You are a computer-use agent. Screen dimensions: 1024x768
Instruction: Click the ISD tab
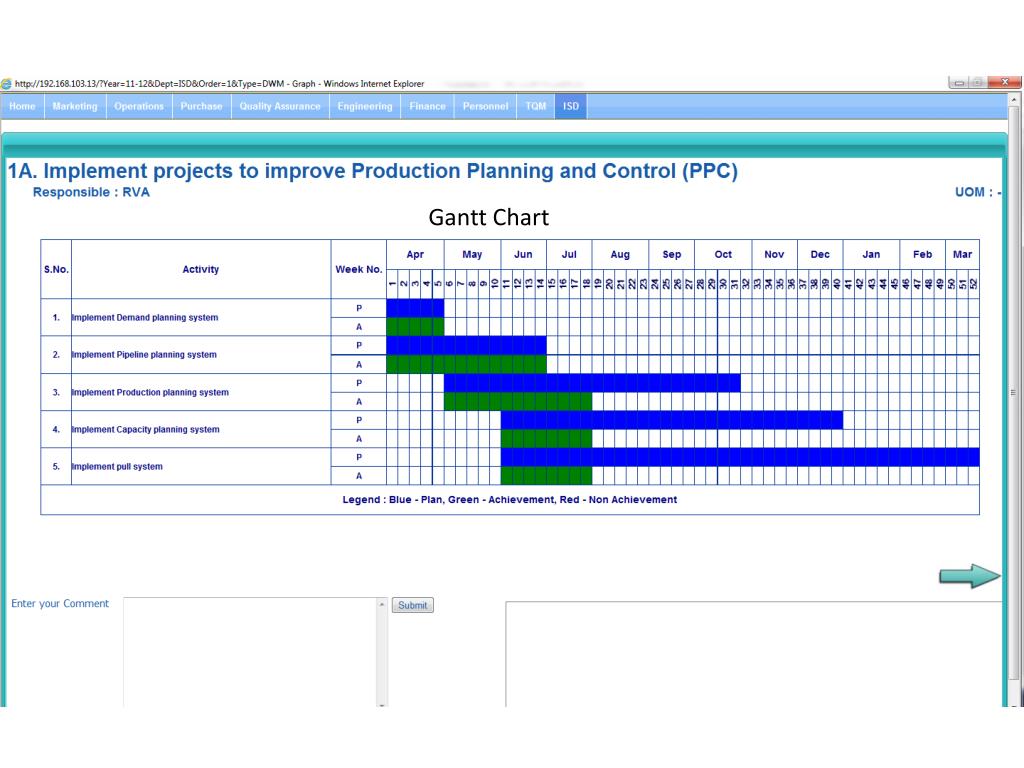pyautogui.click(x=570, y=106)
